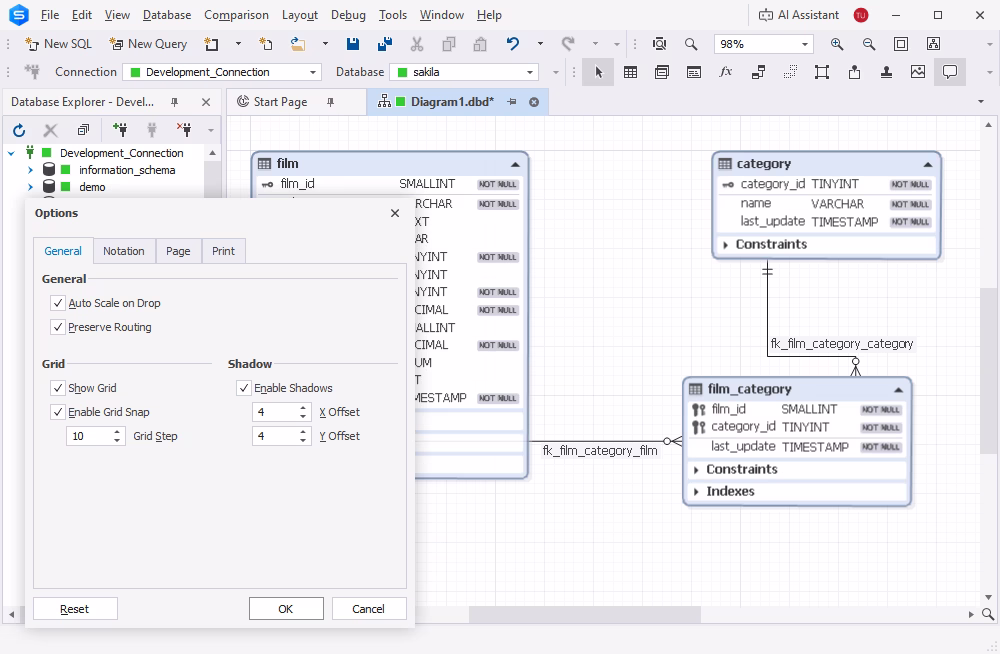
Task: Switch to the Notation tab
Action: click(124, 251)
